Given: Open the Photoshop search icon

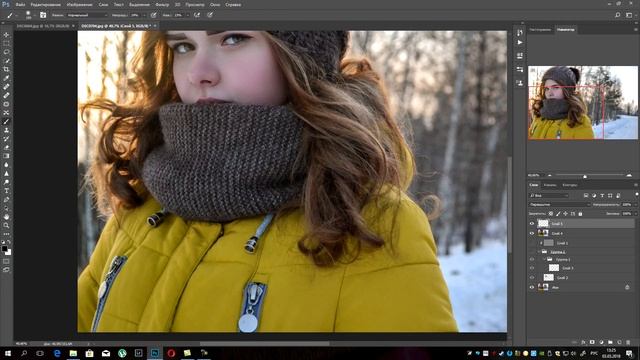Looking at the screenshot, I should tap(618, 15).
